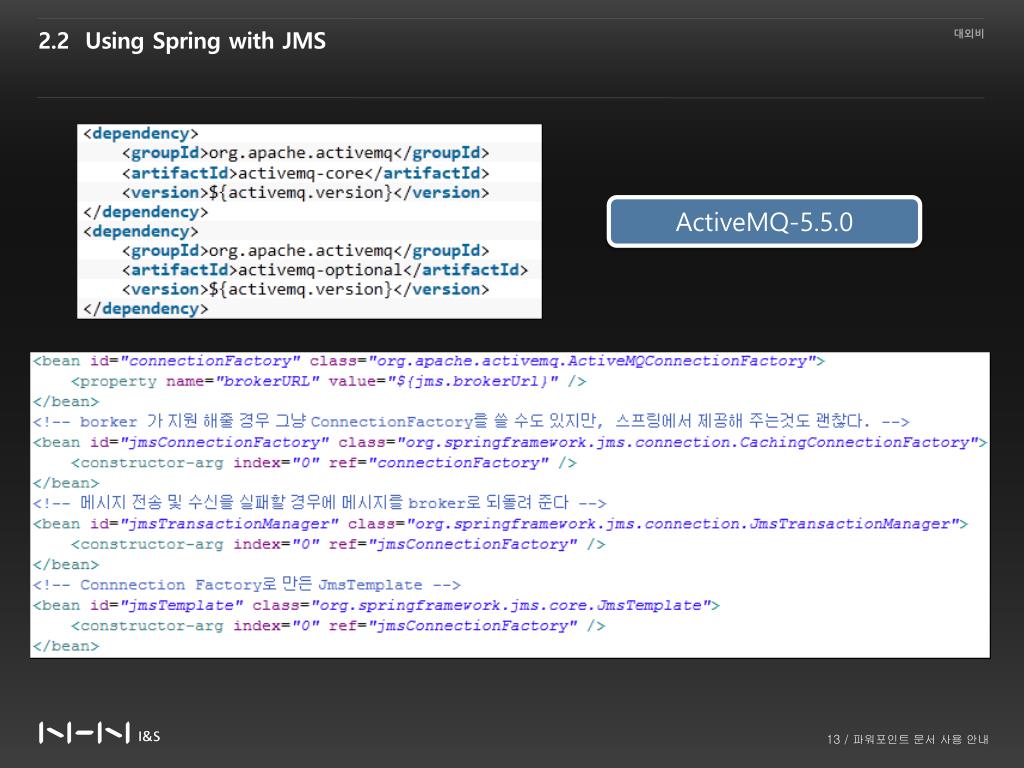Click the section number '2.2'
This screenshot has height=768, width=1024.
[x=54, y=41]
